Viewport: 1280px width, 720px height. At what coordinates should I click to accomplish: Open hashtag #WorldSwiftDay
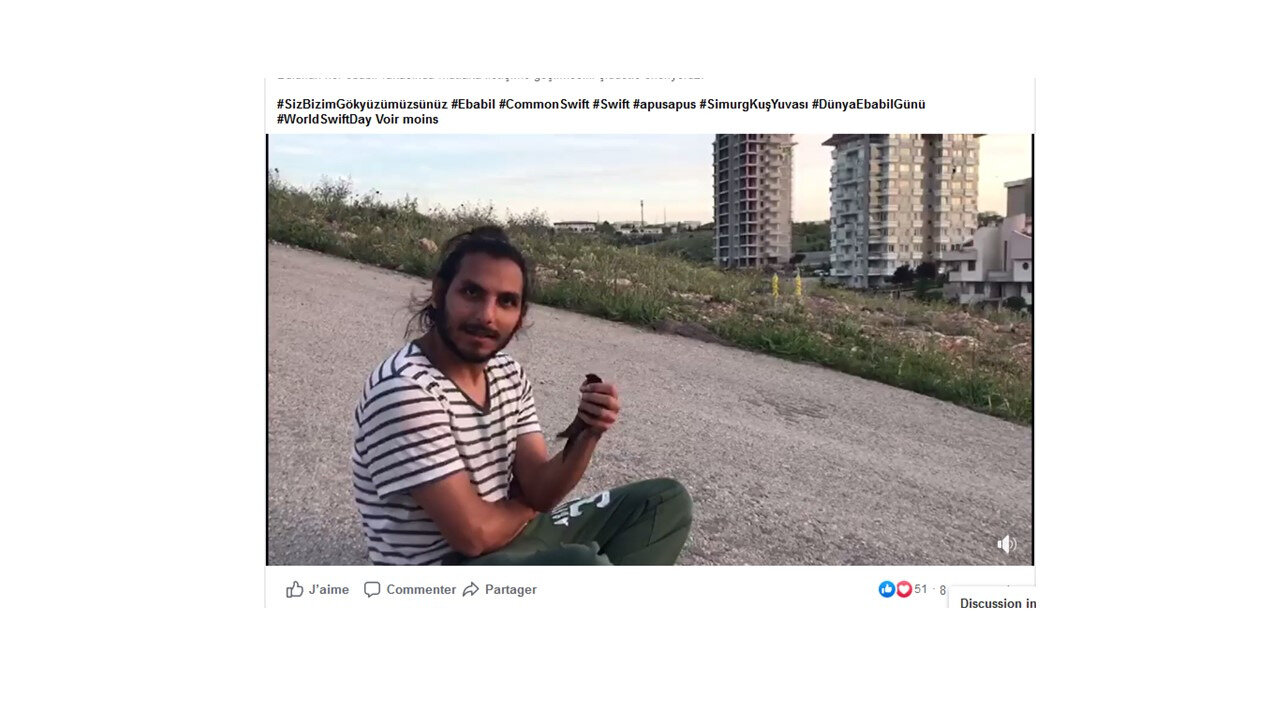pos(324,119)
